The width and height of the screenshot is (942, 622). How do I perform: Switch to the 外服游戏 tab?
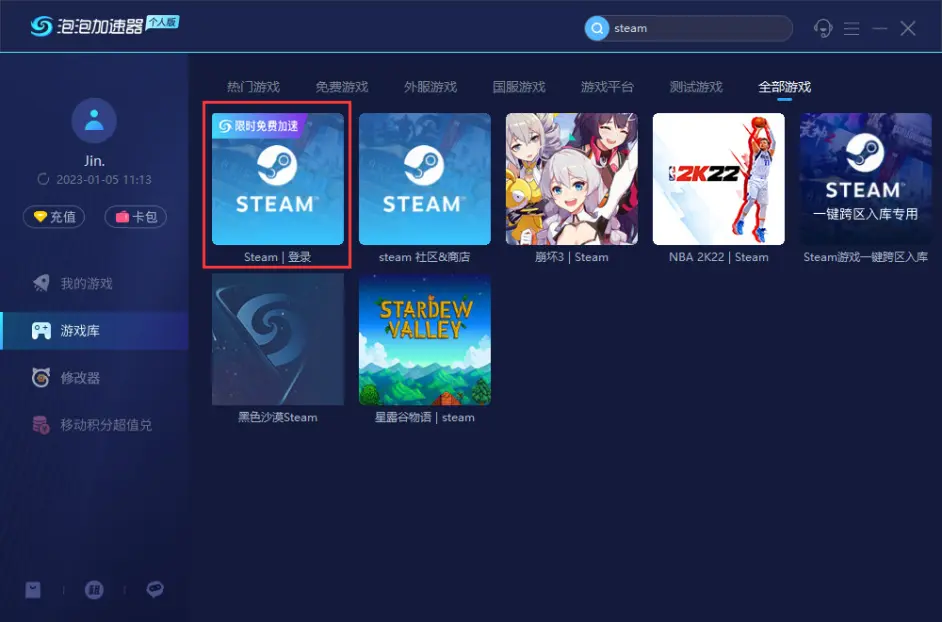tap(430, 87)
